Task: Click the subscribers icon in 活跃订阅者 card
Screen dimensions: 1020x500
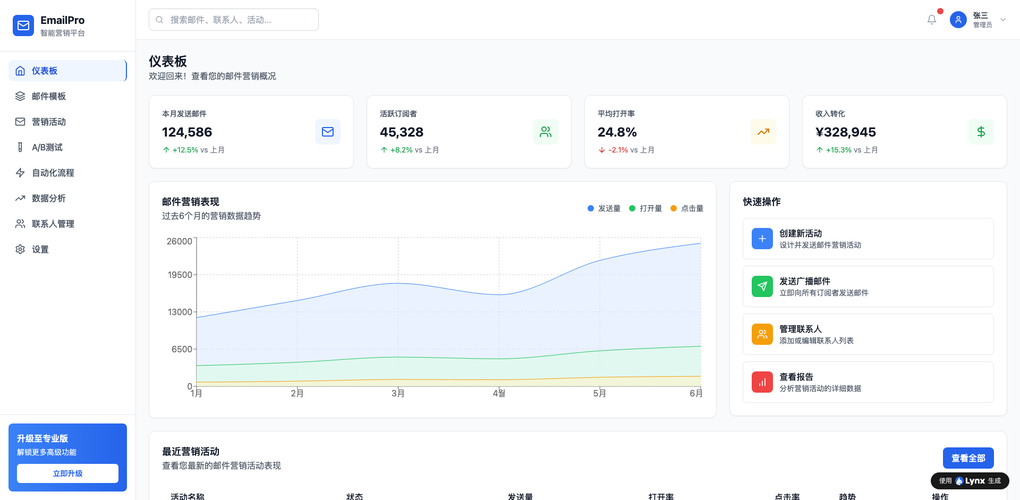Action: click(545, 132)
